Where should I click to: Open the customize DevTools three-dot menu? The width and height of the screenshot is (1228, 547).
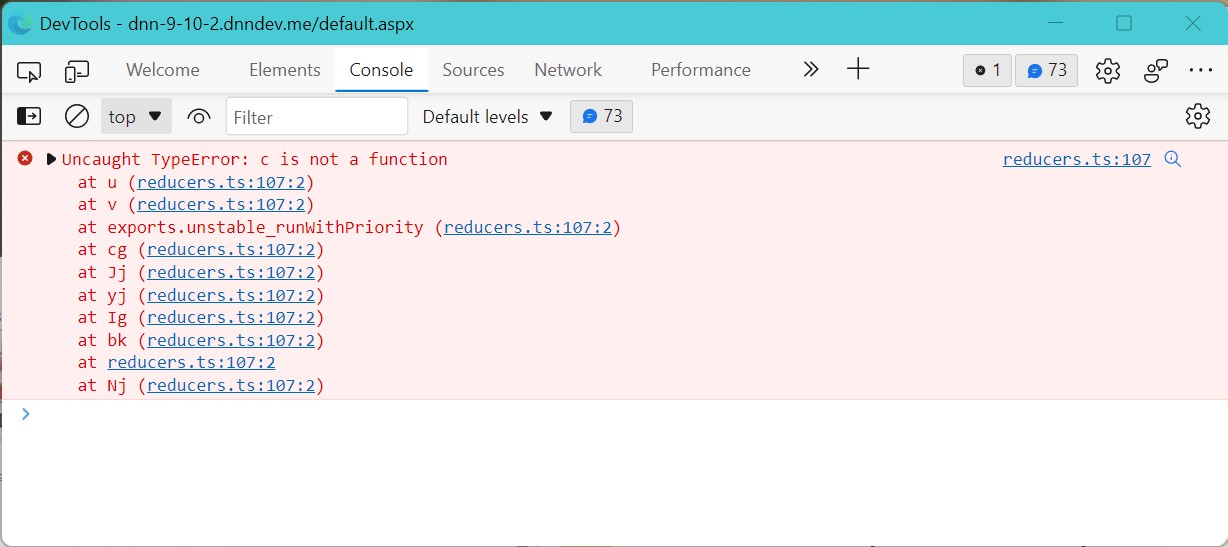point(1201,70)
